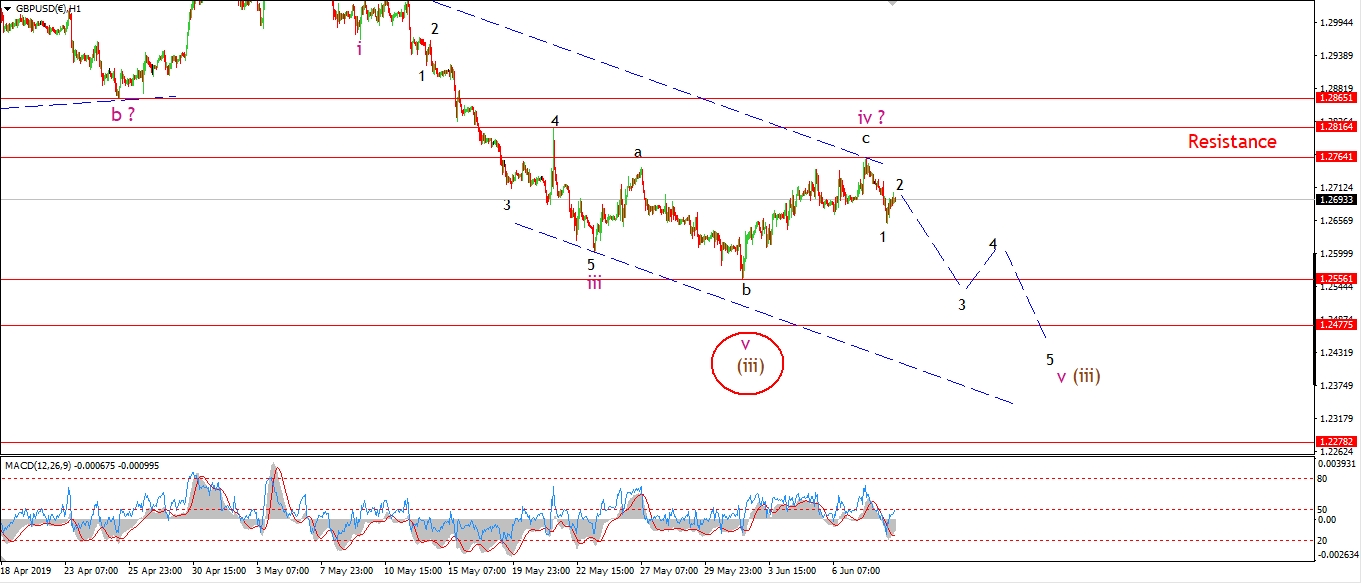Viewport: 1362px width, 584px height.
Task: Click the red 1.28651 price tag
Action: tap(1337, 98)
